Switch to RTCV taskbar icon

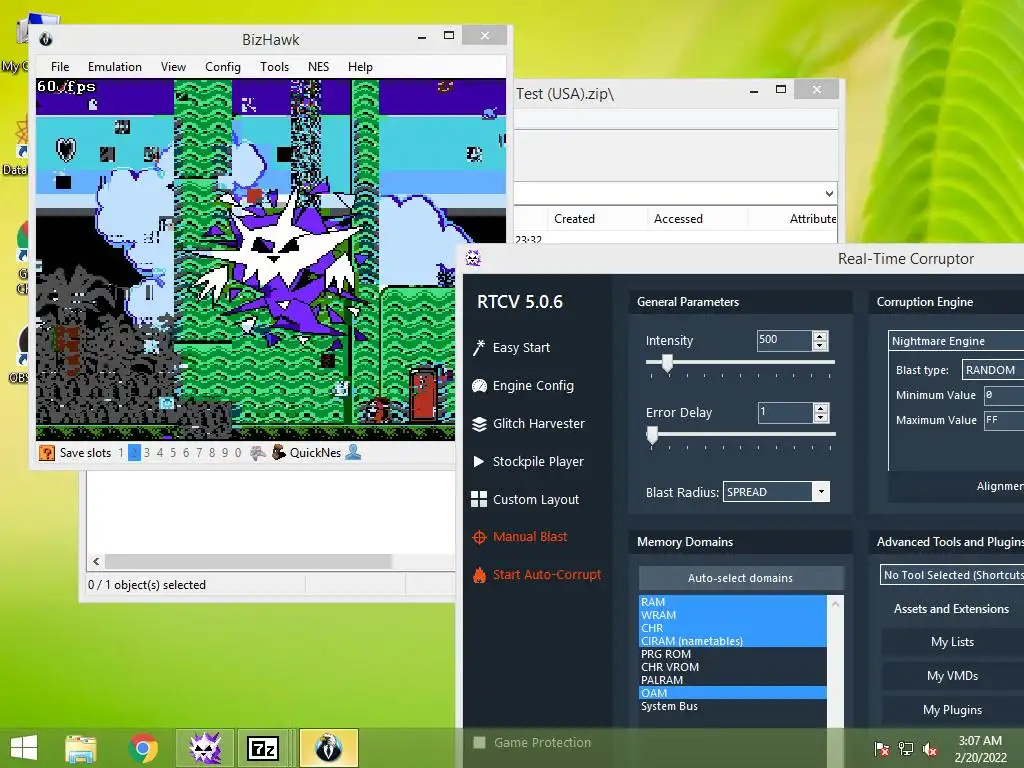[204, 748]
